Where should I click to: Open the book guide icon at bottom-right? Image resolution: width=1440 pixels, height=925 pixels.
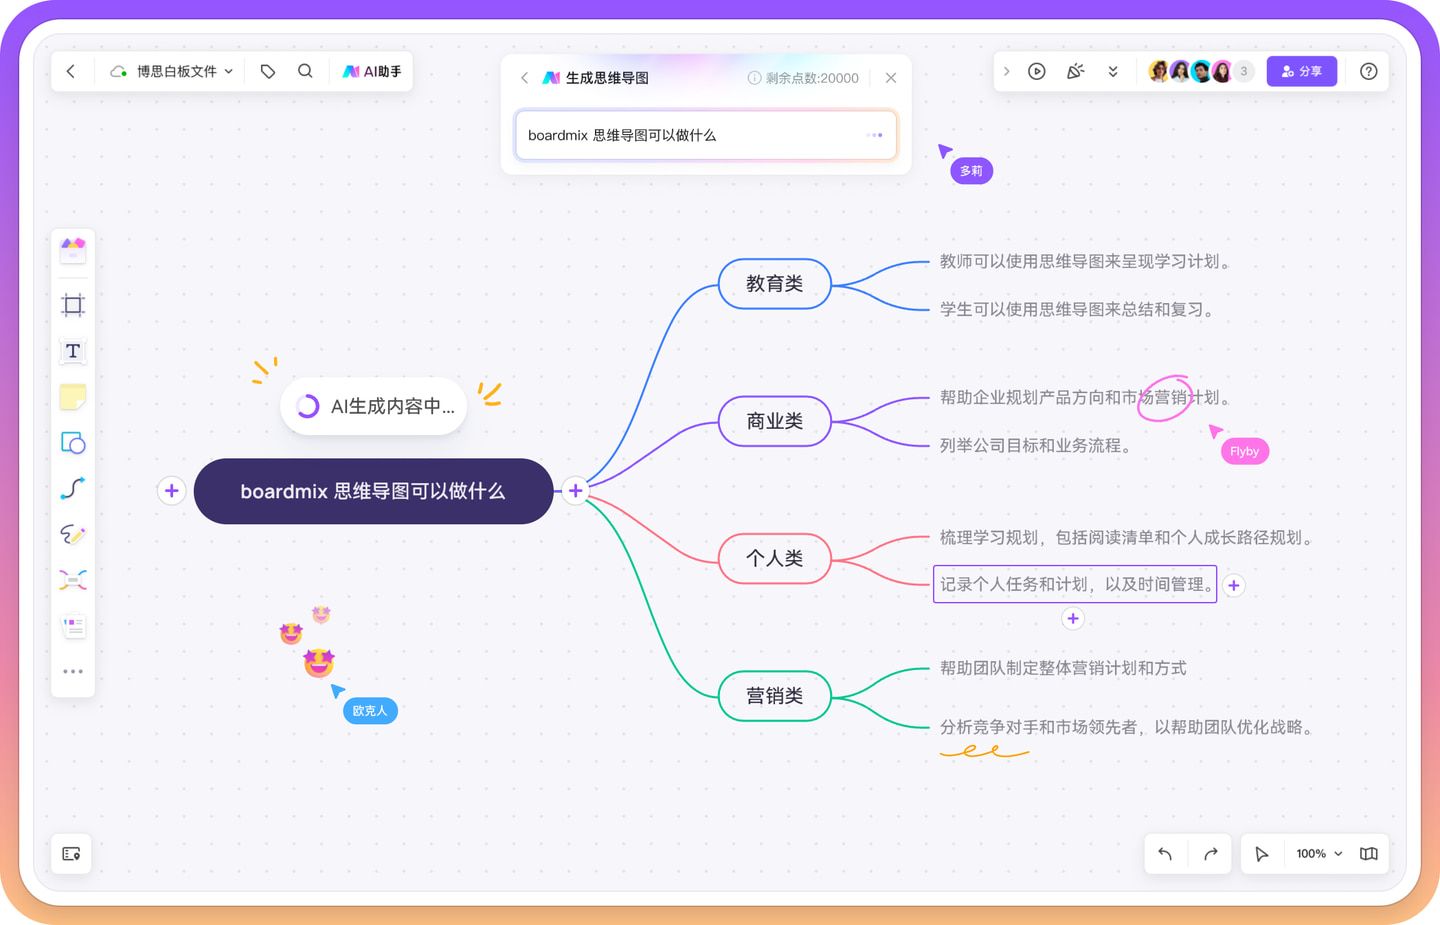tap(1369, 854)
